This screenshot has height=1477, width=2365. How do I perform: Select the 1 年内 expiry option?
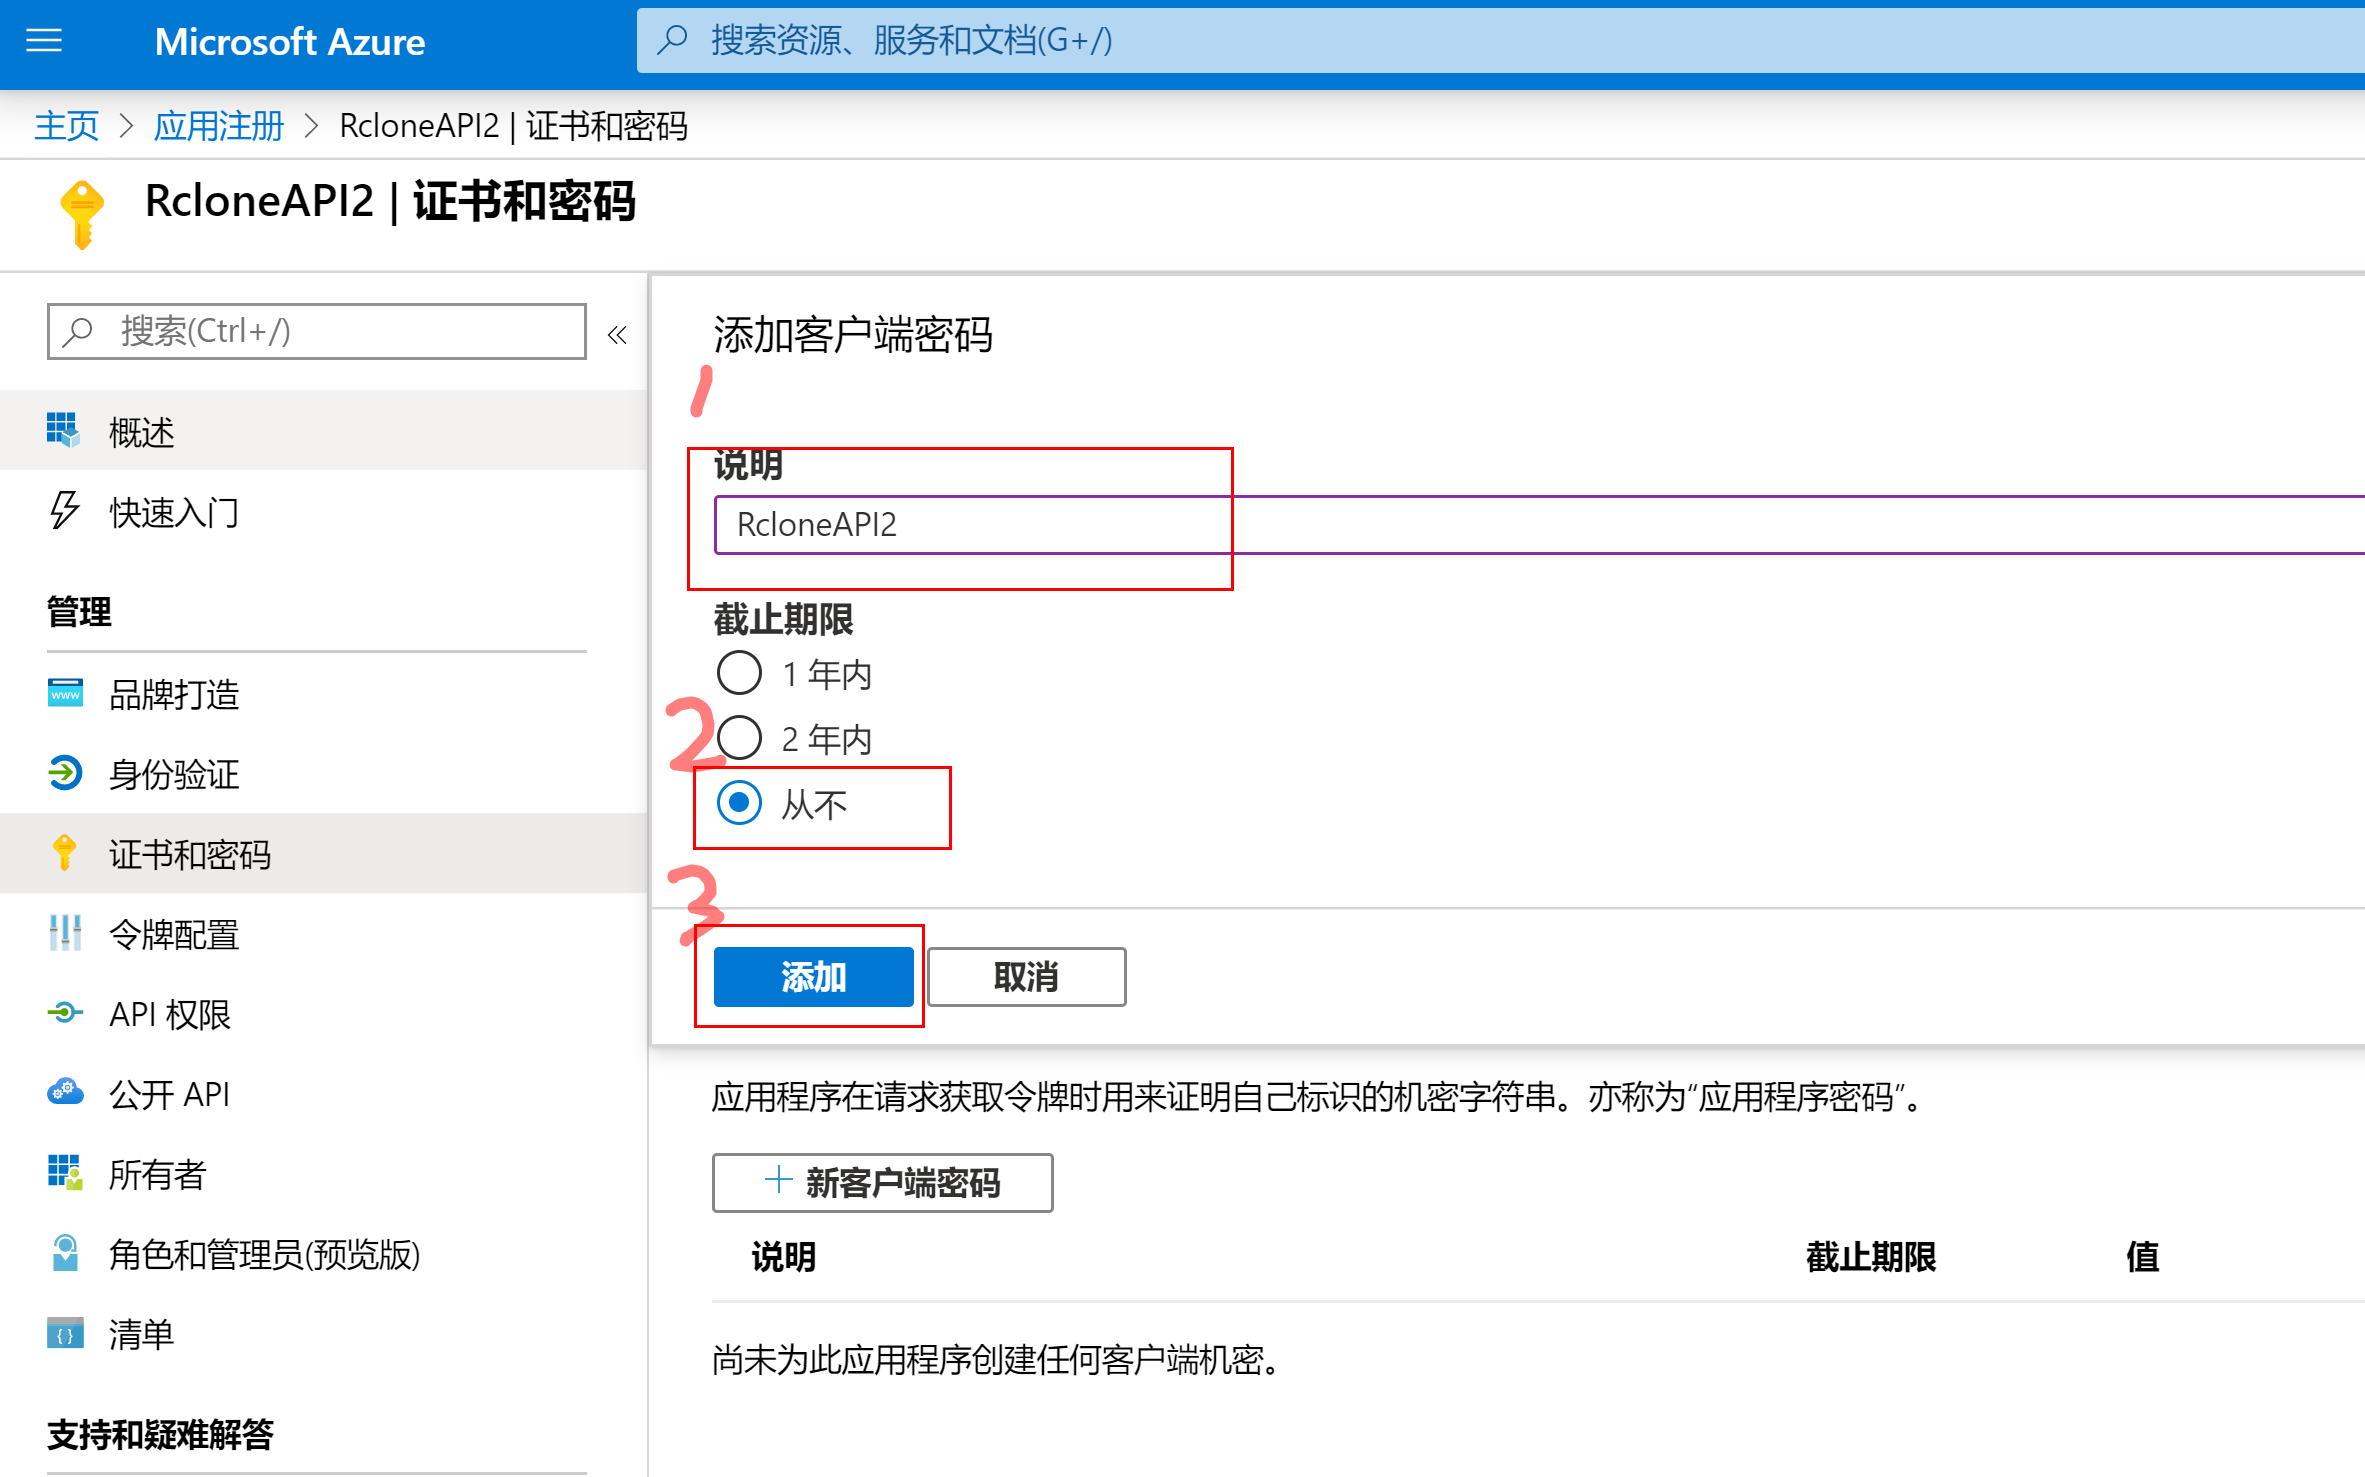coord(739,673)
